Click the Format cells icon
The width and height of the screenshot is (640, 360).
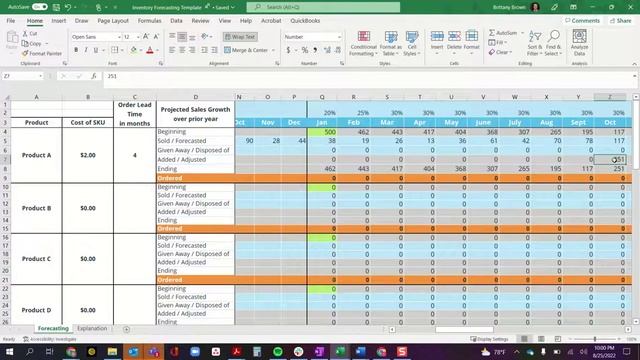pyautogui.click(x=471, y=37)
